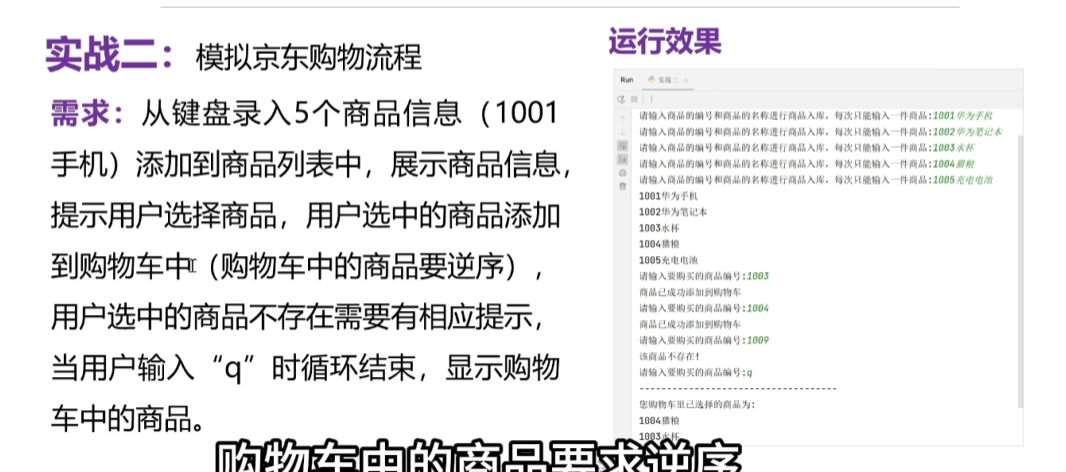
Task: Click the purchase prompt line with 1009
Action: click(x=704, y=340)
